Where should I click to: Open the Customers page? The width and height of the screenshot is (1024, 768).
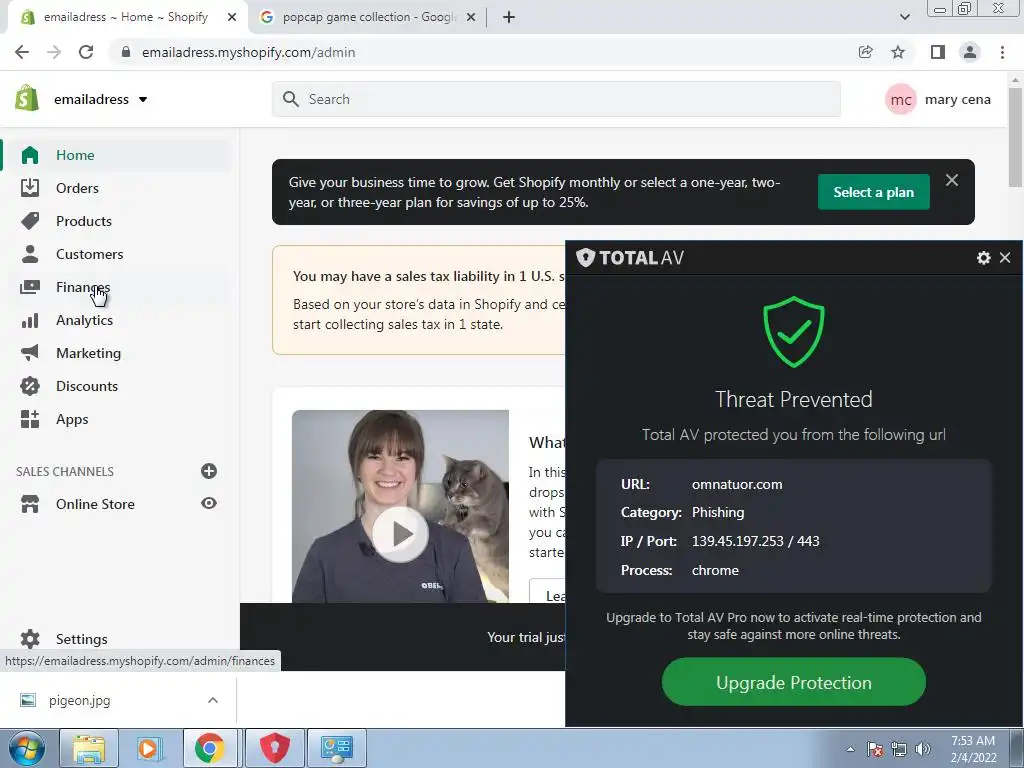(89, 254)
